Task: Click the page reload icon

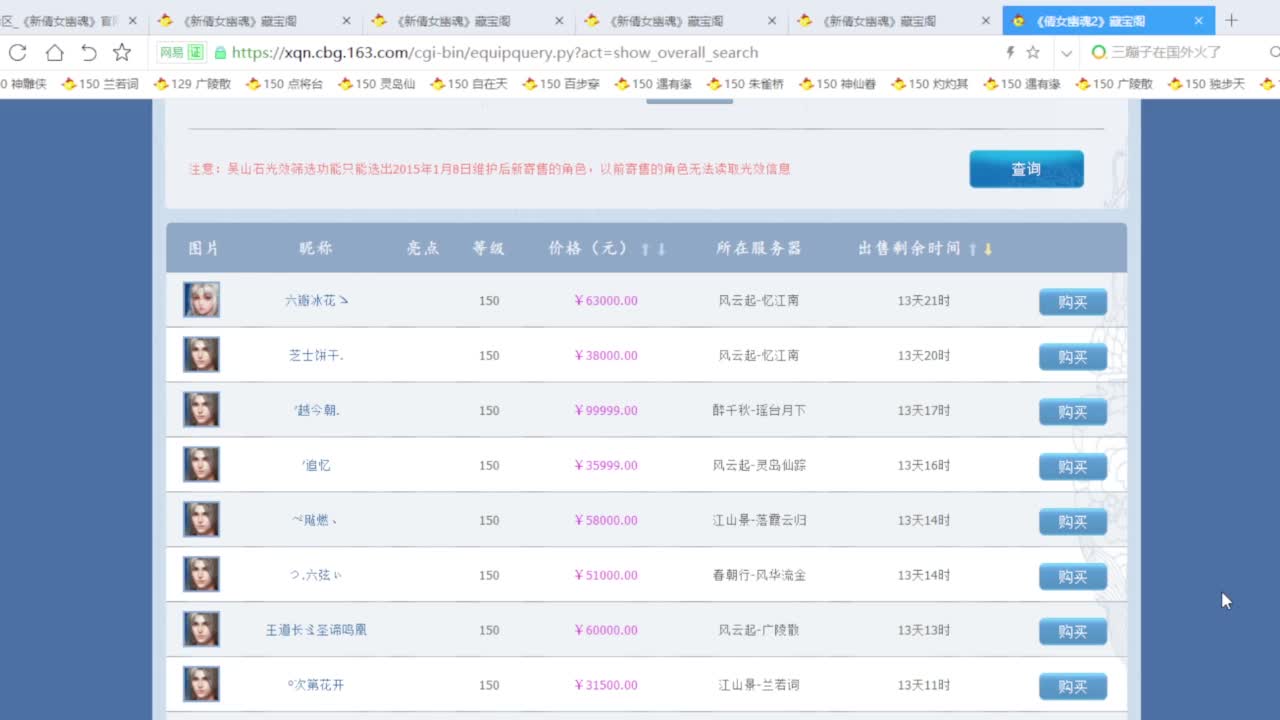Action: pyautogui.click(x=17, y=53)
